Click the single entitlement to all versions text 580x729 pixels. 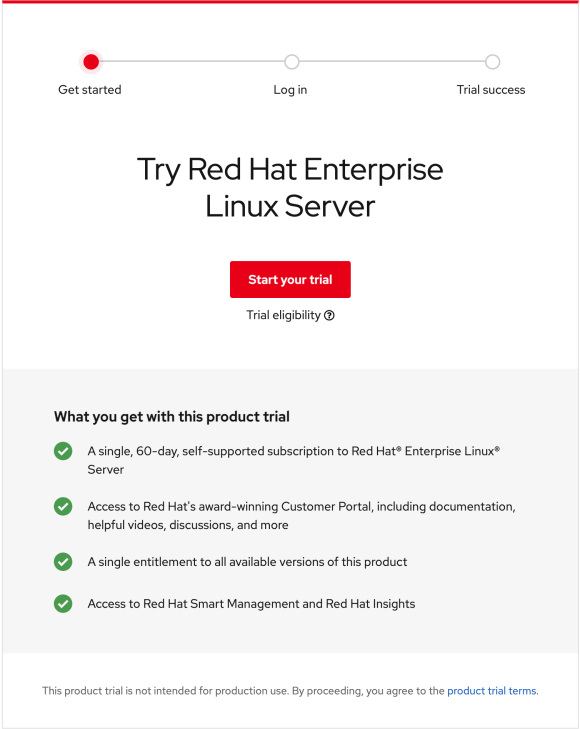tap(247, 562)
